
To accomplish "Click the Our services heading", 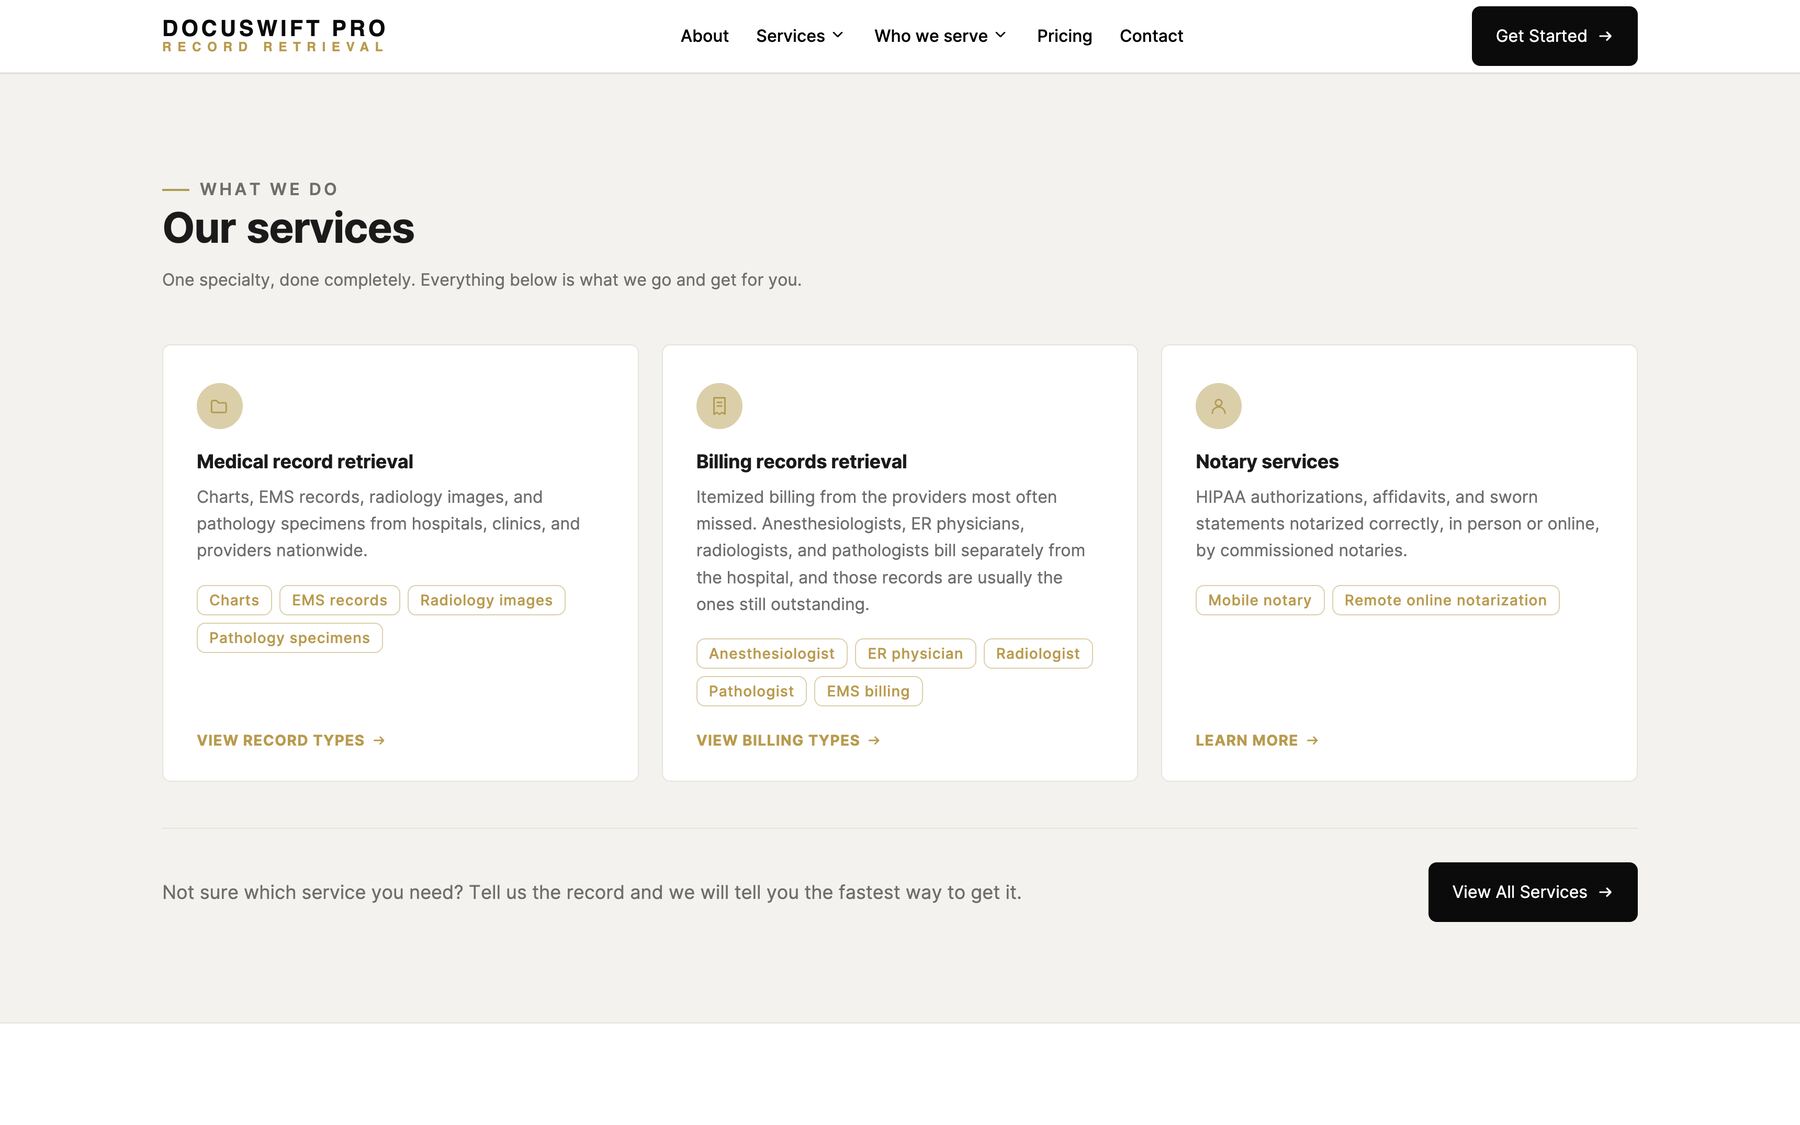I will coord(288,228).
